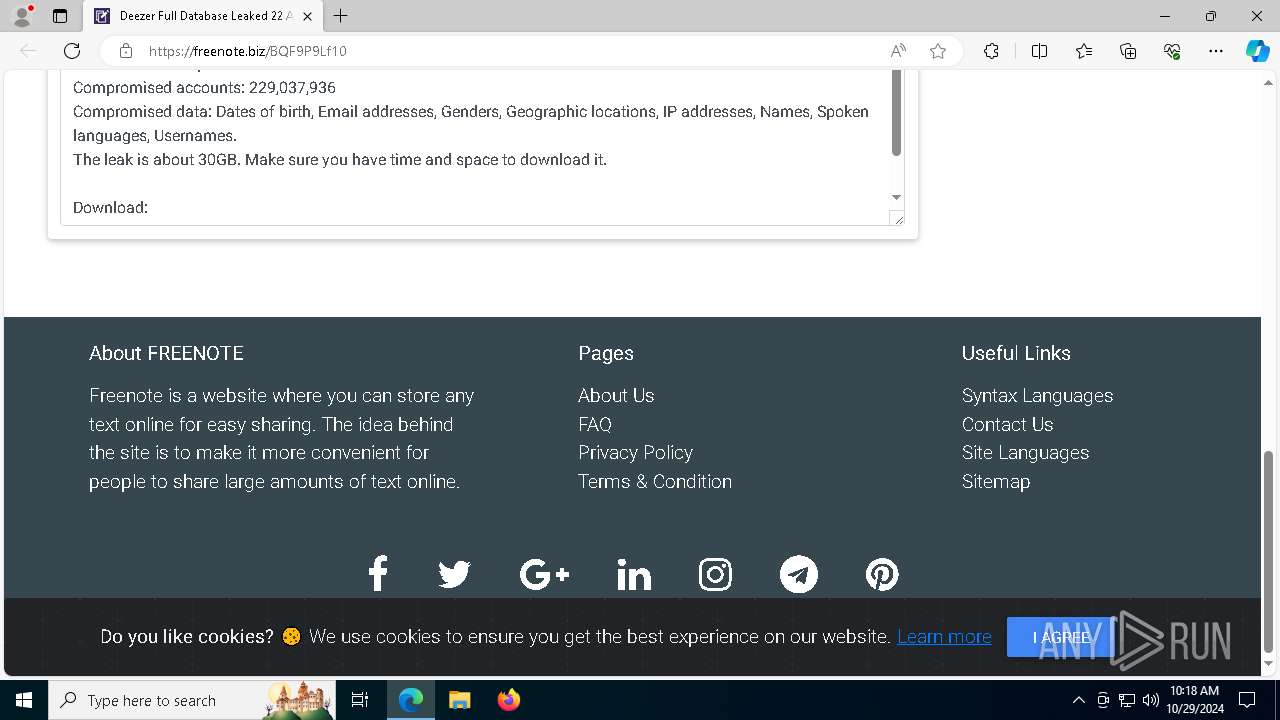1280x720 pixels.
Task: Show hidden system tray icons
Action: click(x=1078, y=700)
